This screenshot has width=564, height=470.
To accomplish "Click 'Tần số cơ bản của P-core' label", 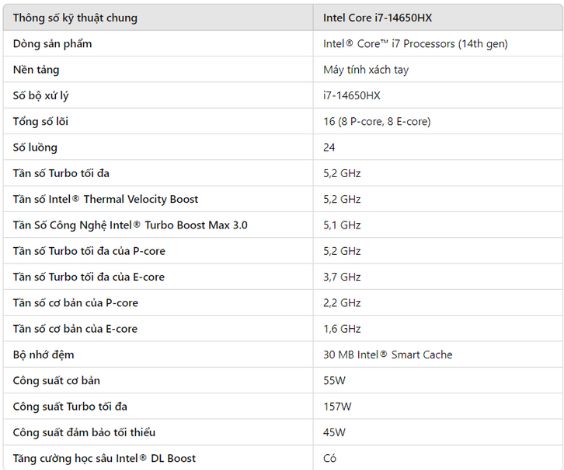I will [x=76, y=303].
